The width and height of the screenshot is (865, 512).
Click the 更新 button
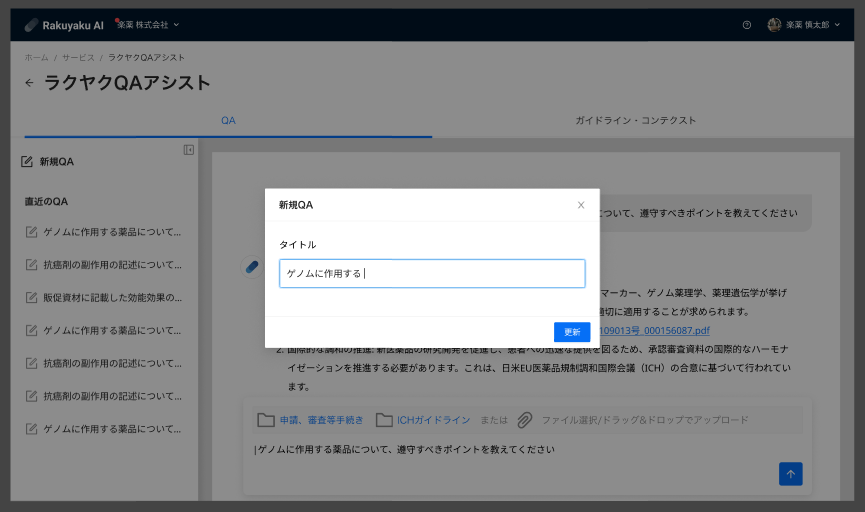(x=572, y=332)
